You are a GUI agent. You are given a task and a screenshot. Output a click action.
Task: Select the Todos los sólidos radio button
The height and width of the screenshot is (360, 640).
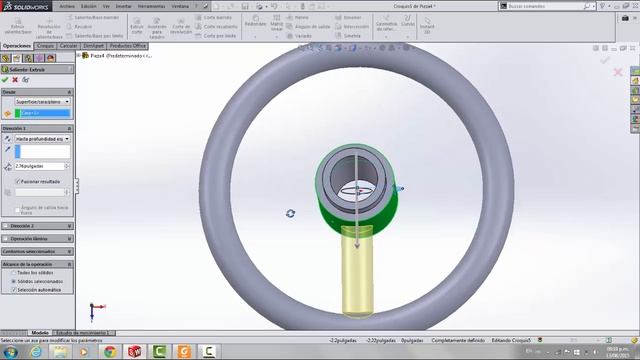[14, 273]
